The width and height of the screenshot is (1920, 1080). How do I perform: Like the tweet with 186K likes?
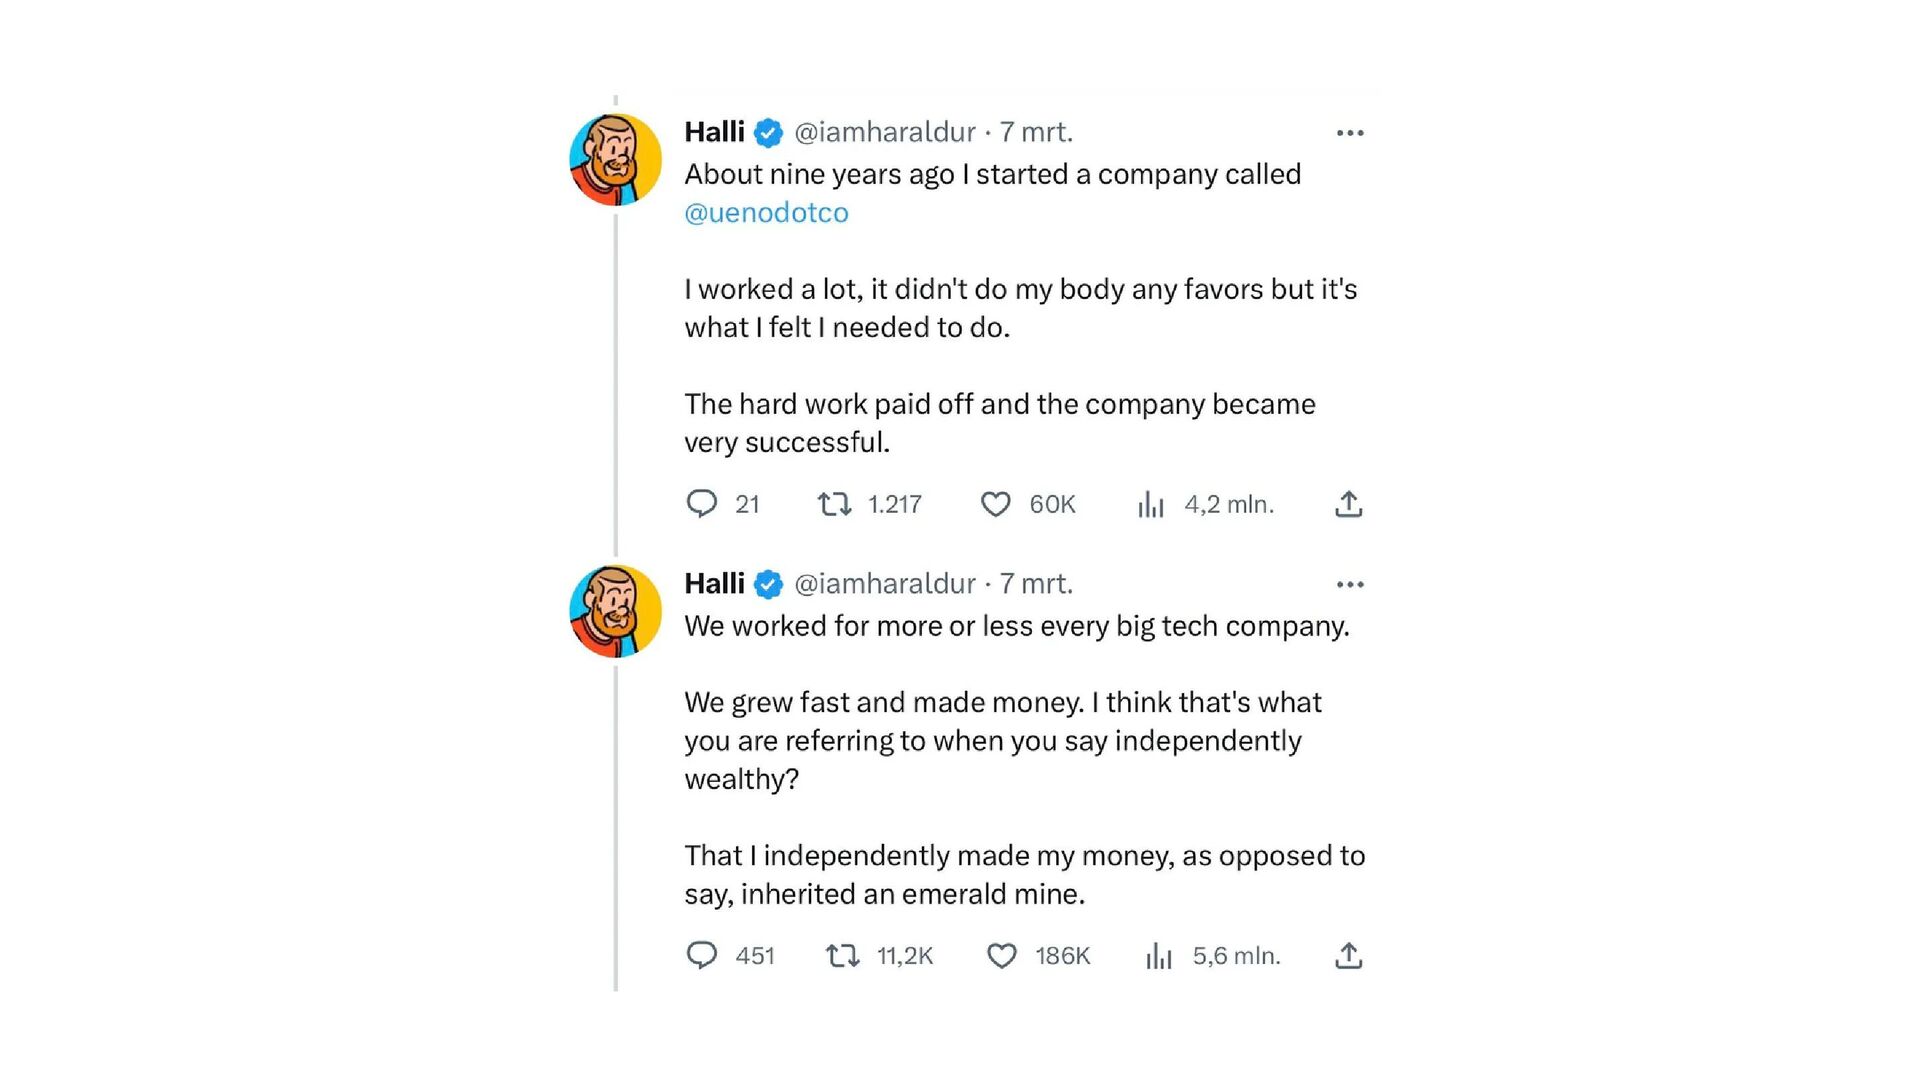(1002, 956)
